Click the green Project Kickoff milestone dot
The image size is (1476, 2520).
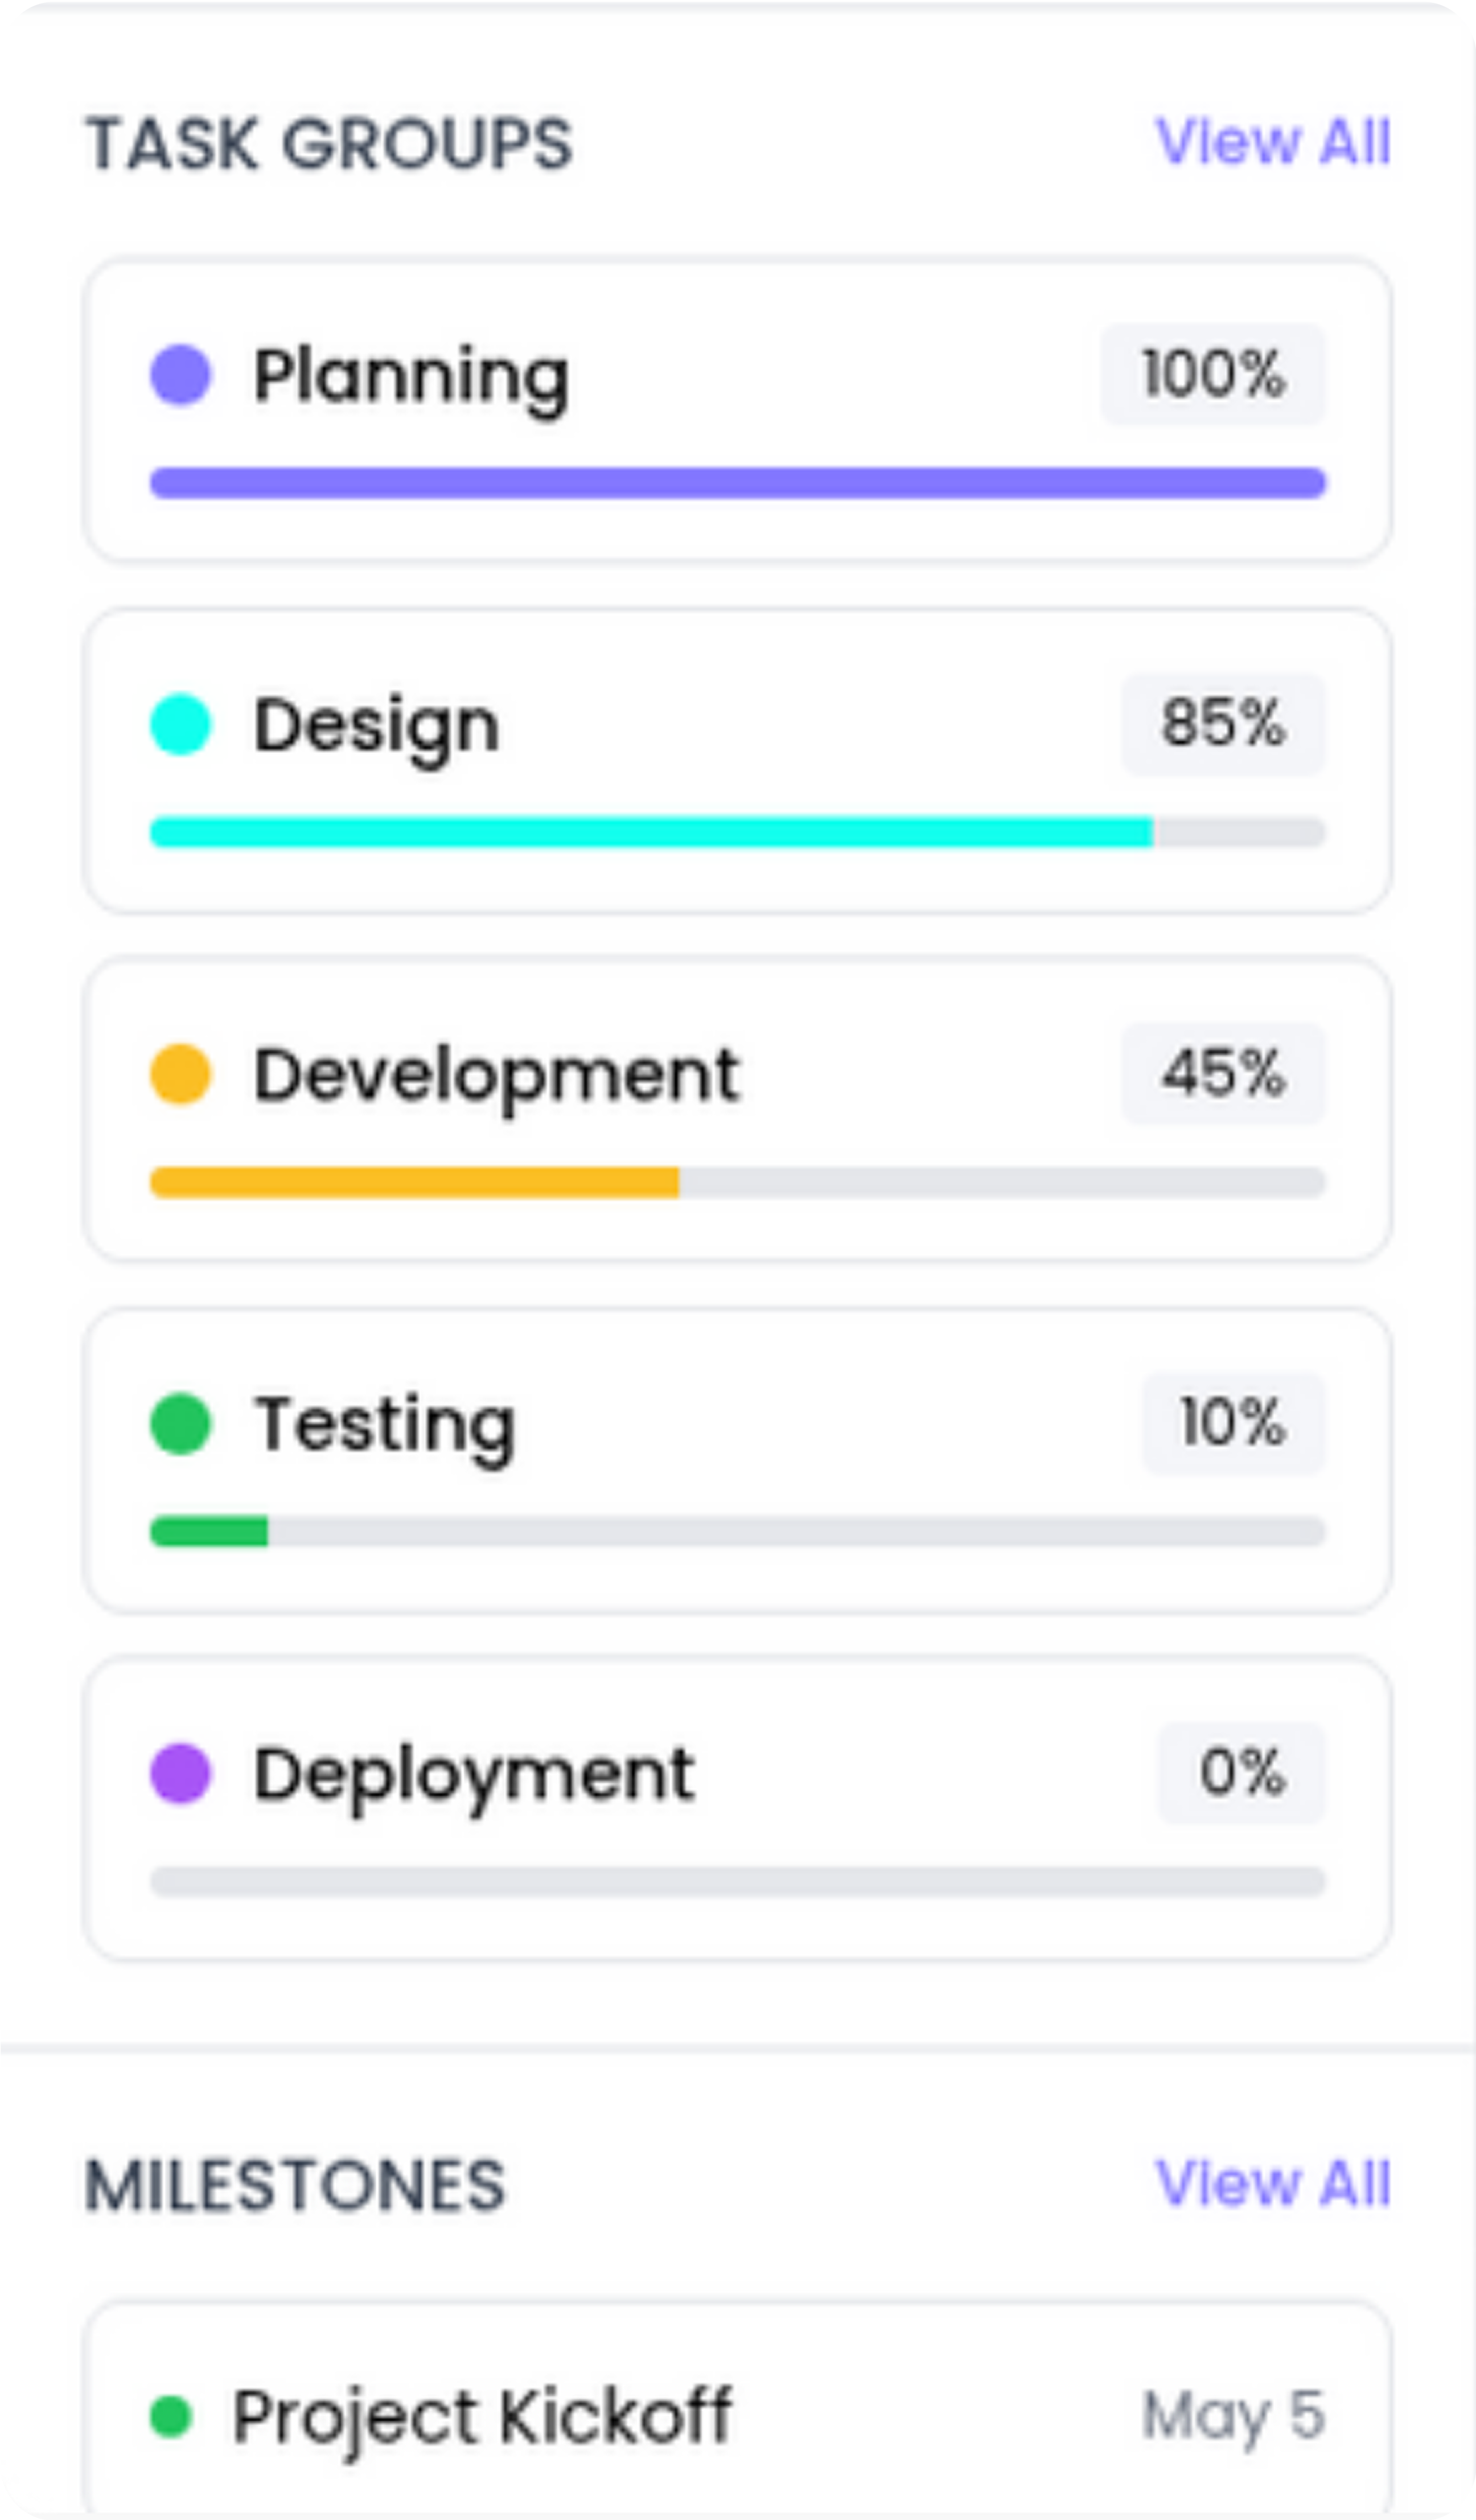click(171, 2417)
